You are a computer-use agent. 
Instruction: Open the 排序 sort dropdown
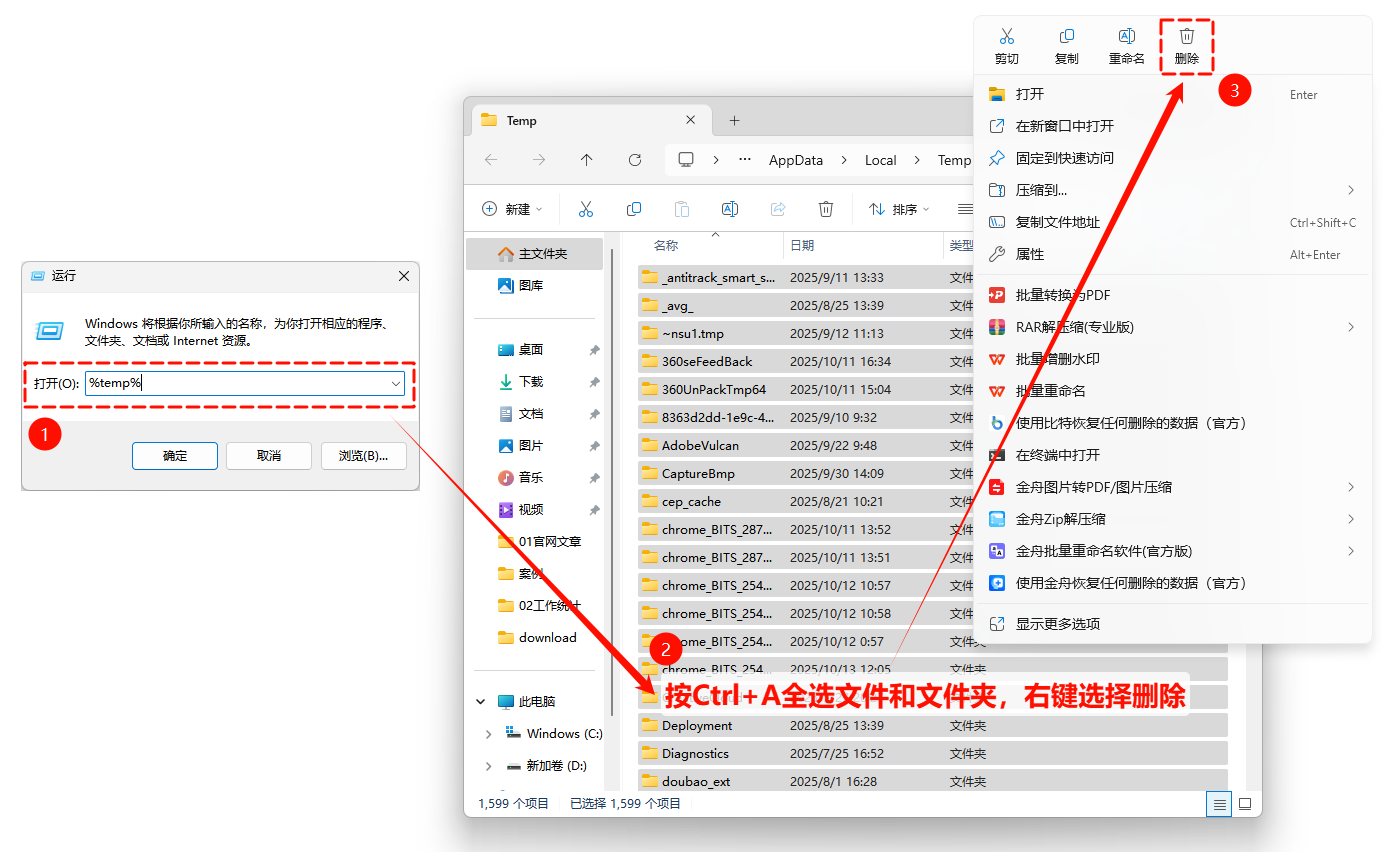coord(899,209)
